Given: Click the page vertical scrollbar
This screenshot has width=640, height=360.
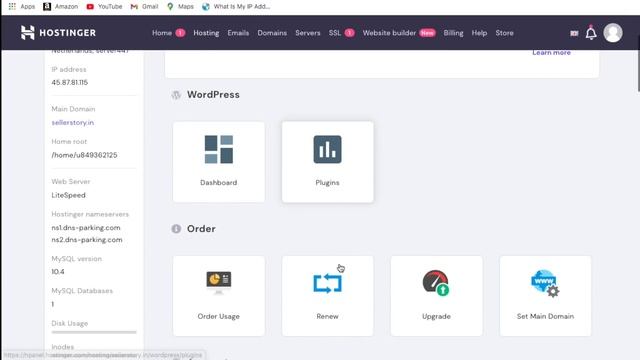Looking at the screenshot, I should click(x=638, y=63).
